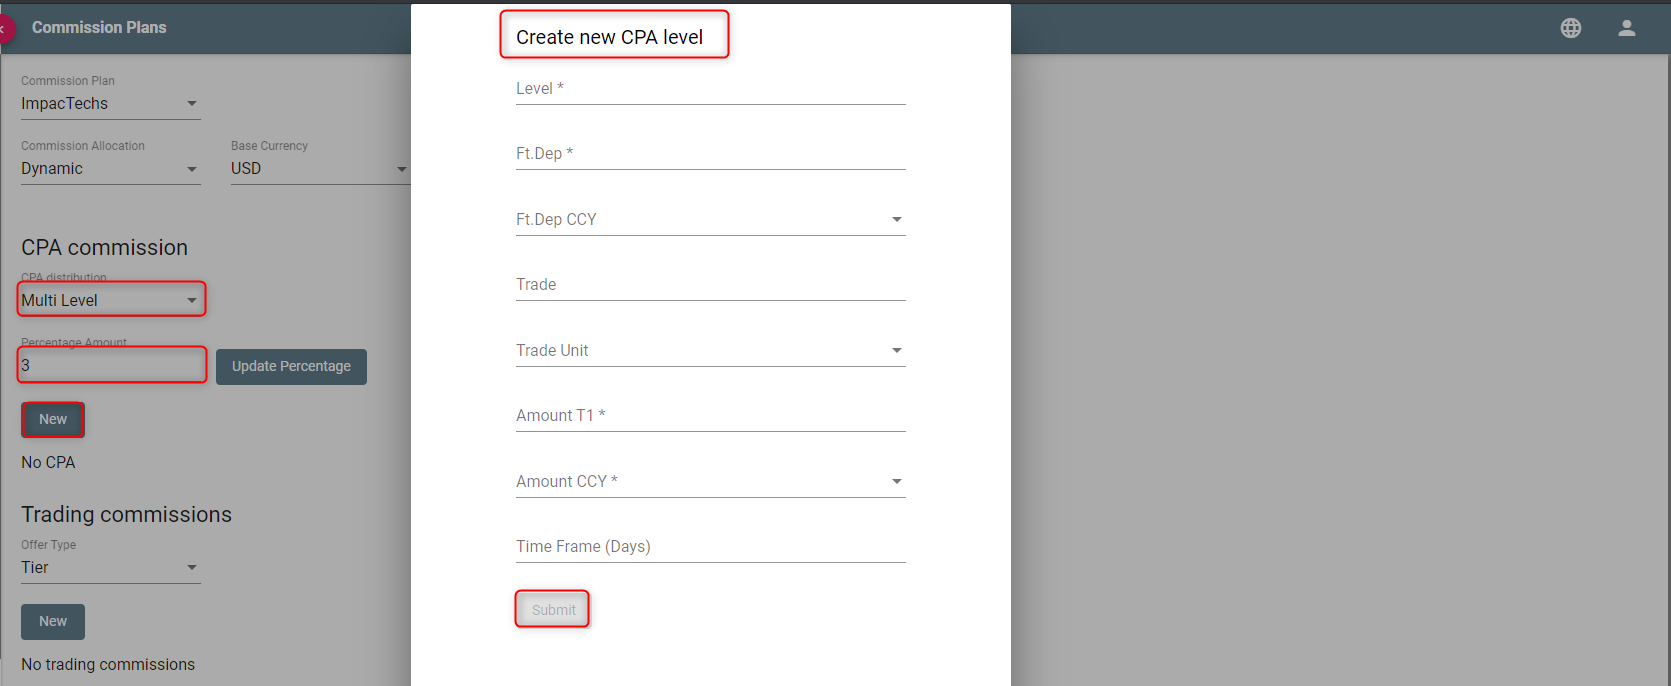The width and height of the screenshot is (1671, 686).
Task: Focus the Time Frame (Days) field
Action: 711,547
